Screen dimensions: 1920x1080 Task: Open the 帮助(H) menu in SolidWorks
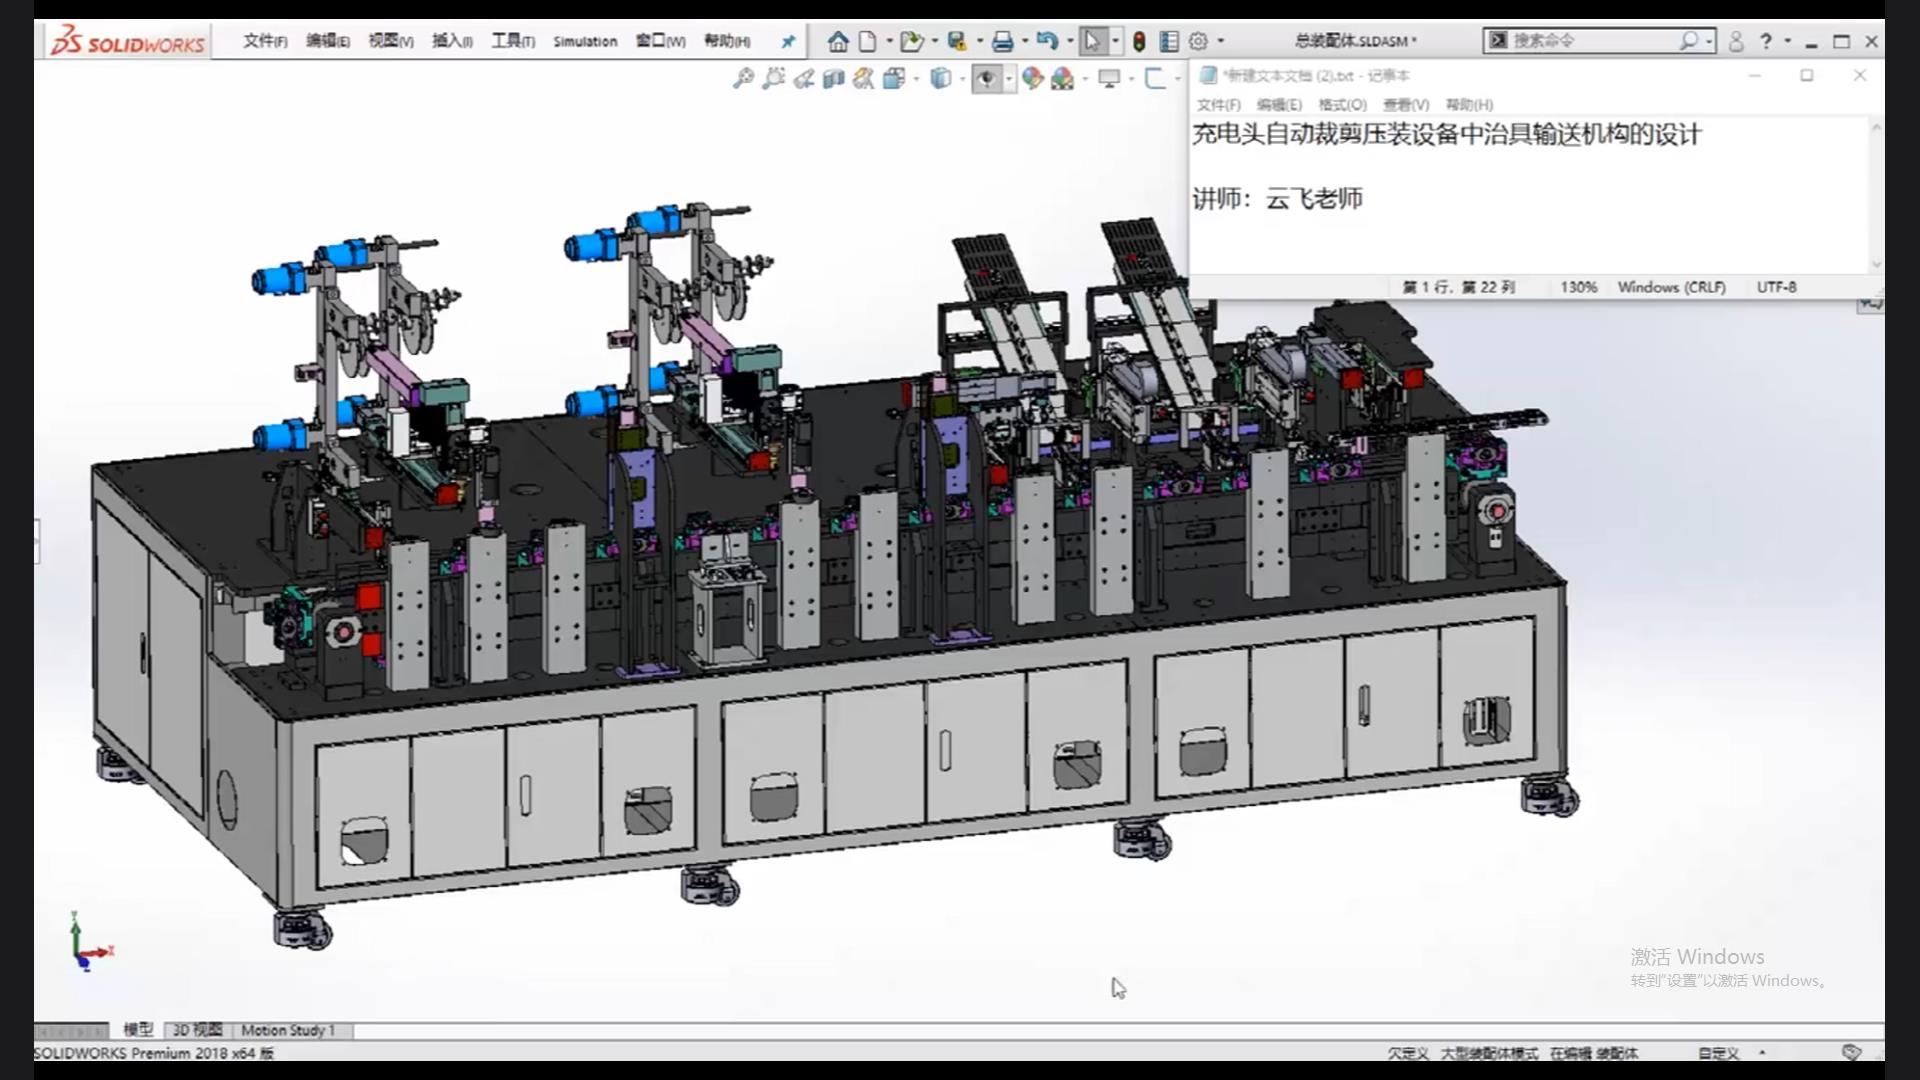[727, 41]
